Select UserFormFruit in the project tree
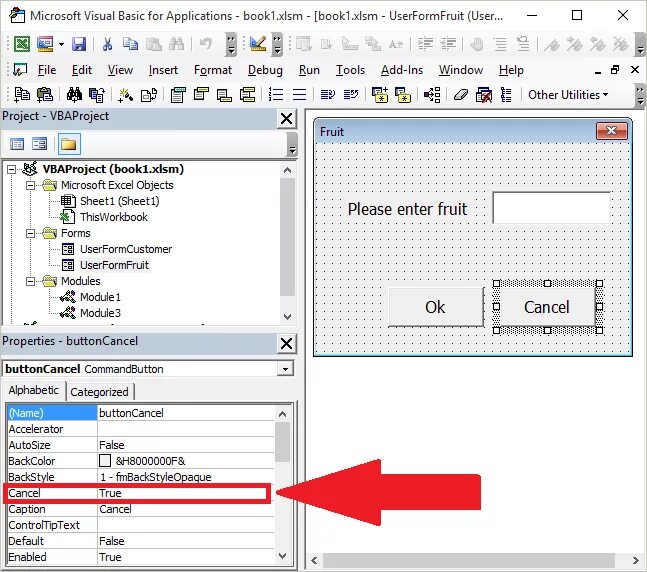 pos(114,265)
